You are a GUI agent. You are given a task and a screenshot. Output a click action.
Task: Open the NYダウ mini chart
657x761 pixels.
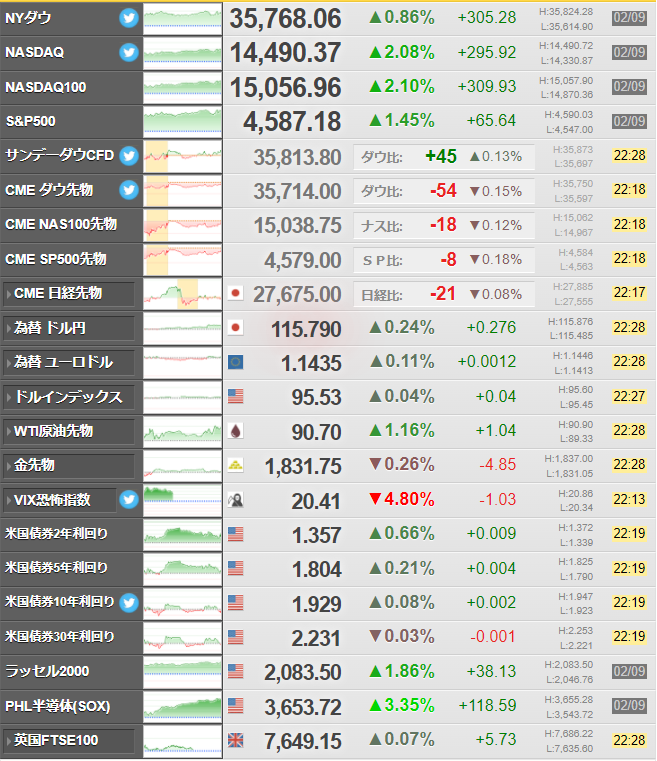click(182, 18)
